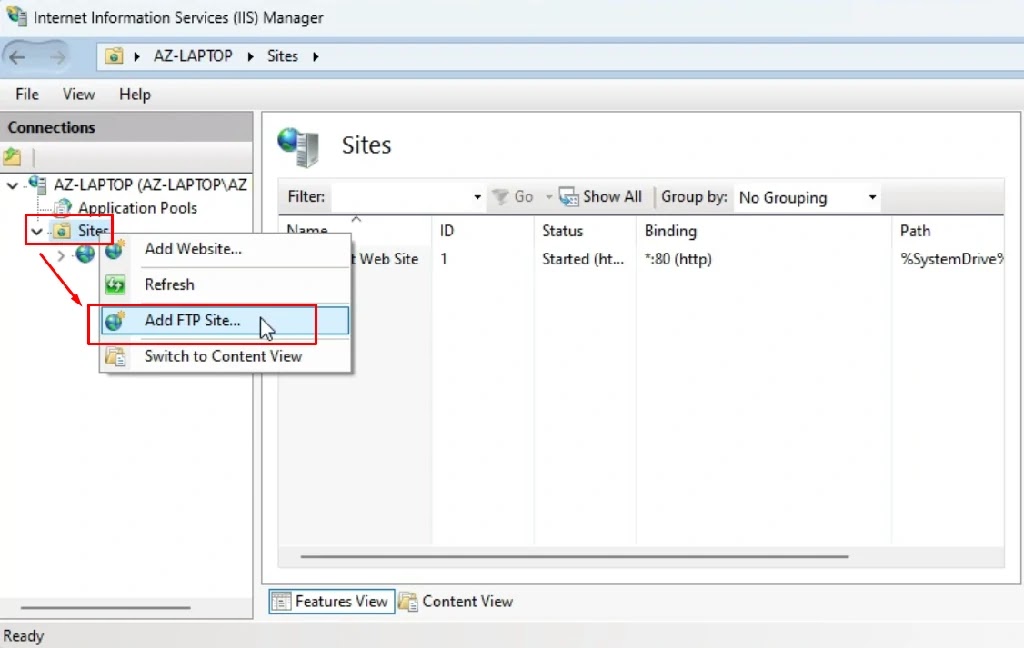Click inside the Filter input field
Viewport: 1024px width, 648px height.
point(400,197)
